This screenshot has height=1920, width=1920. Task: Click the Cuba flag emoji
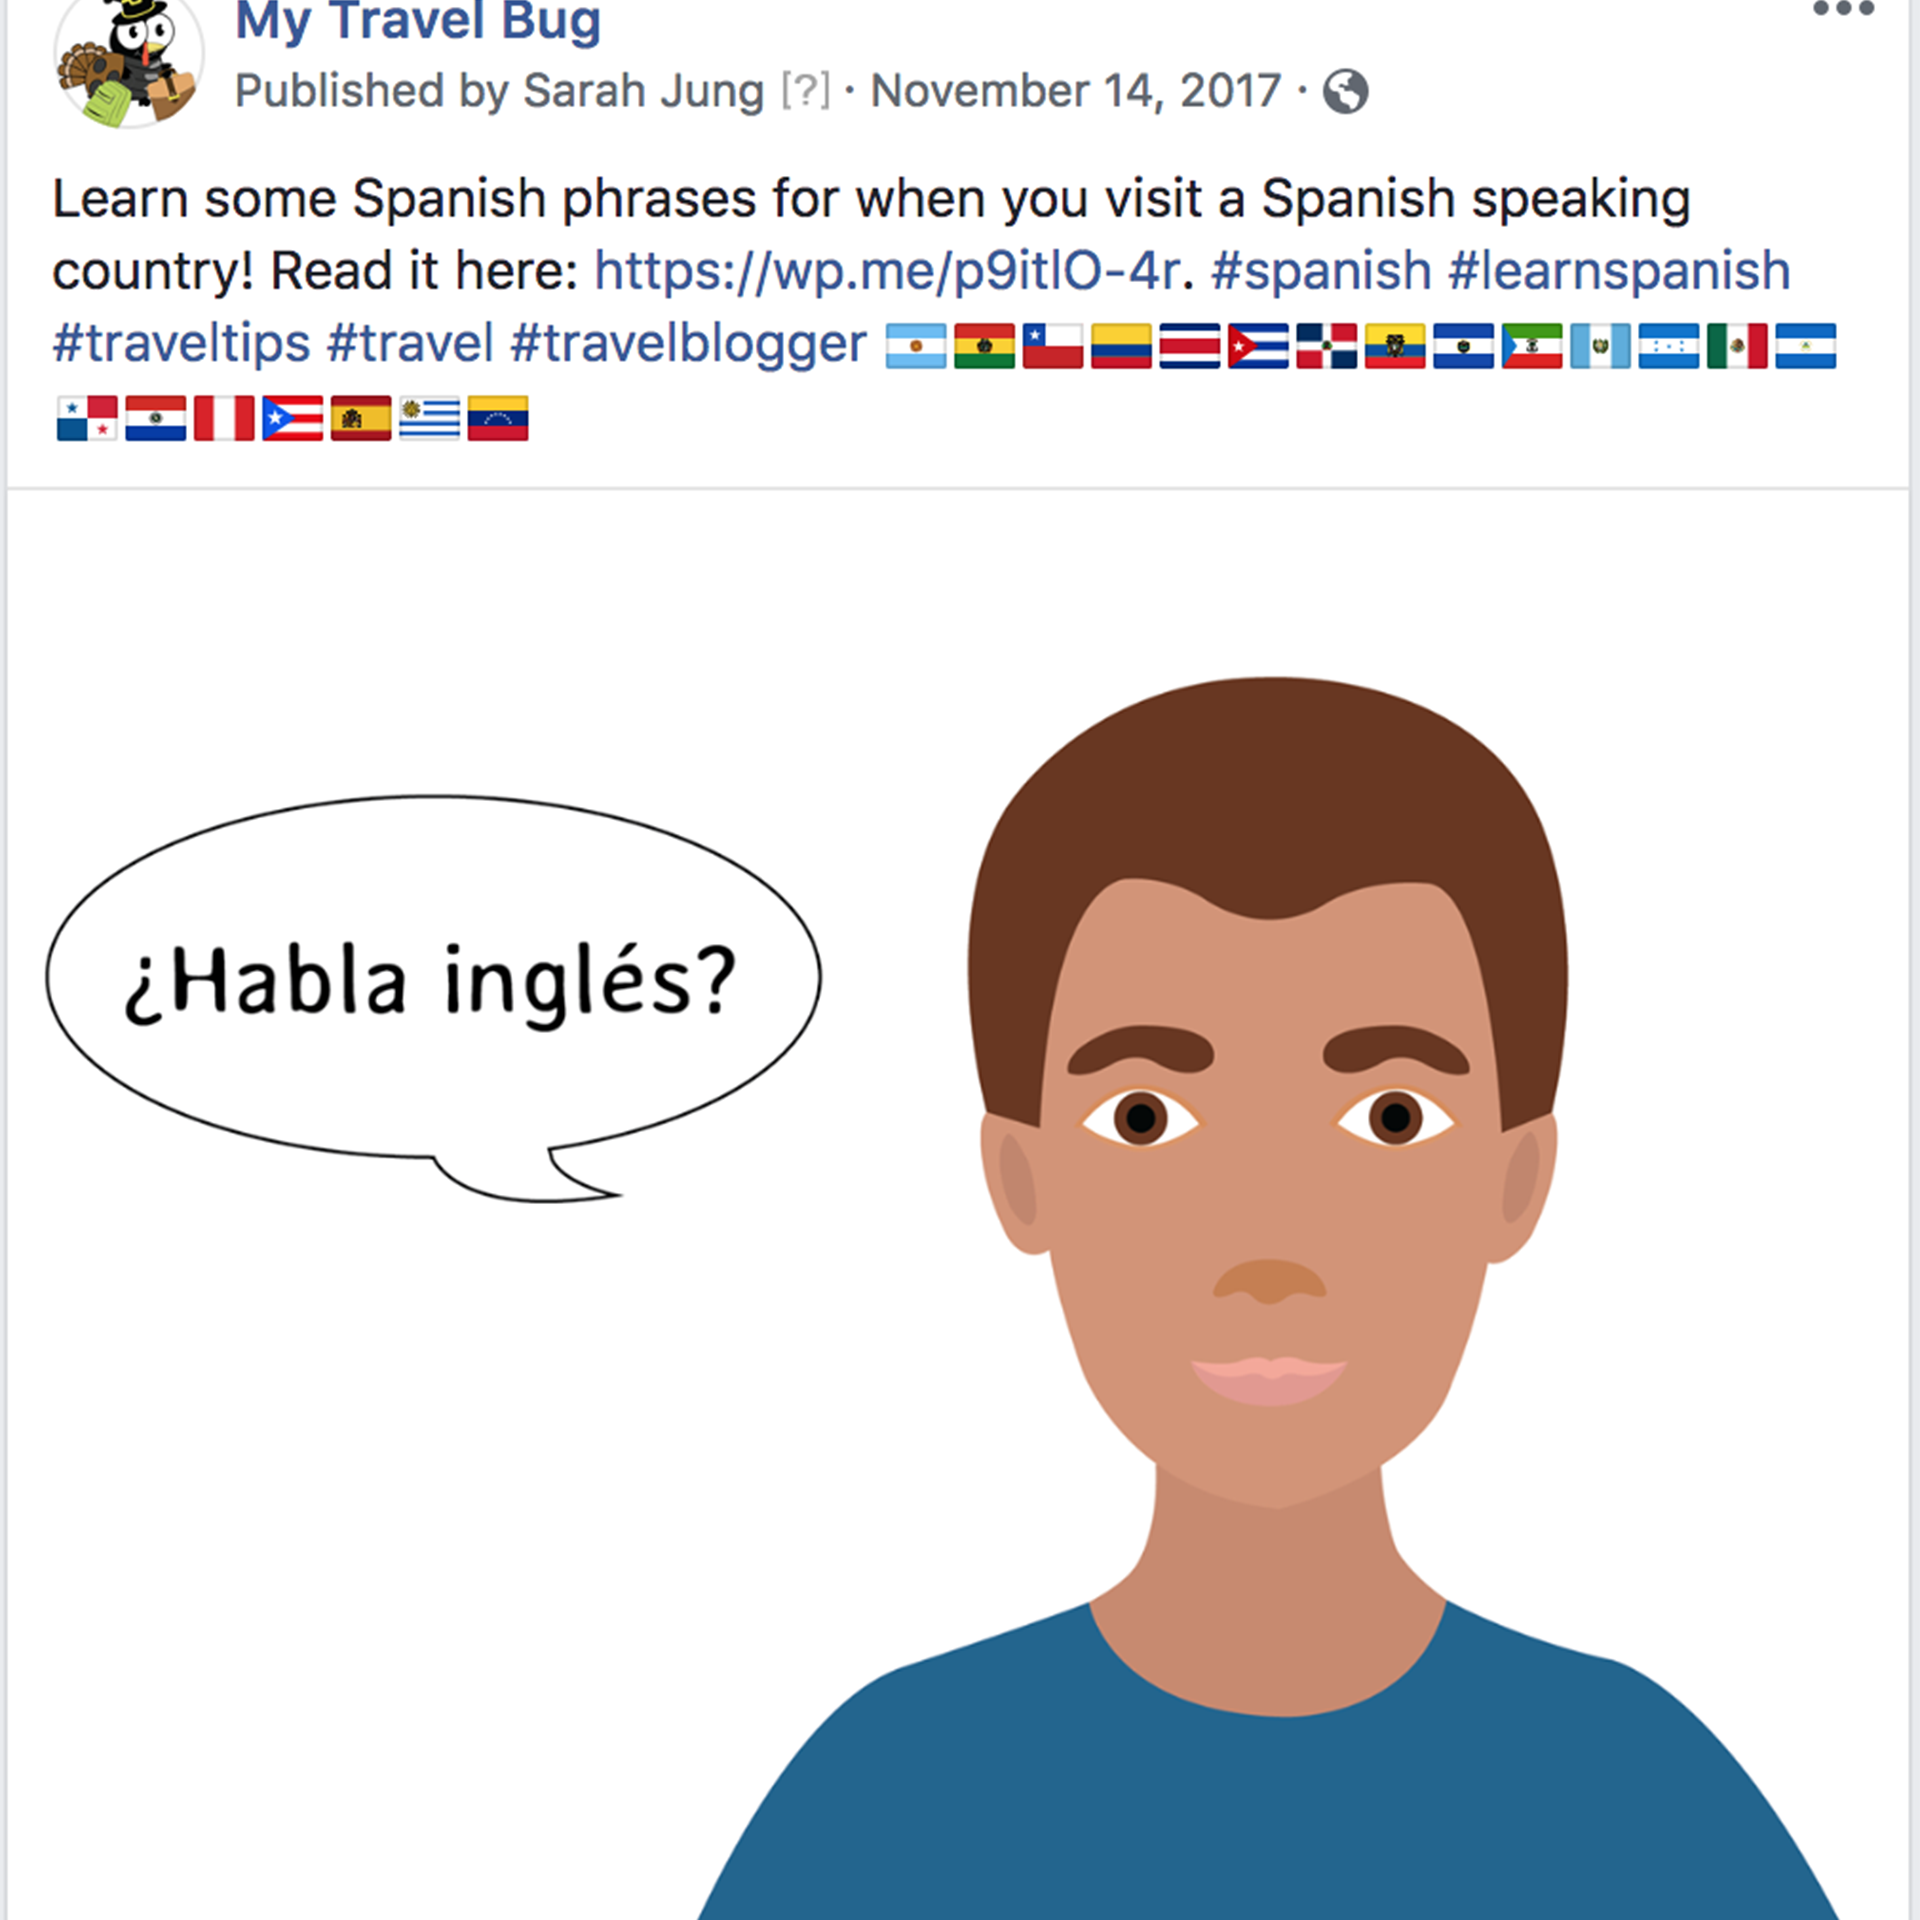point(1258,346)
